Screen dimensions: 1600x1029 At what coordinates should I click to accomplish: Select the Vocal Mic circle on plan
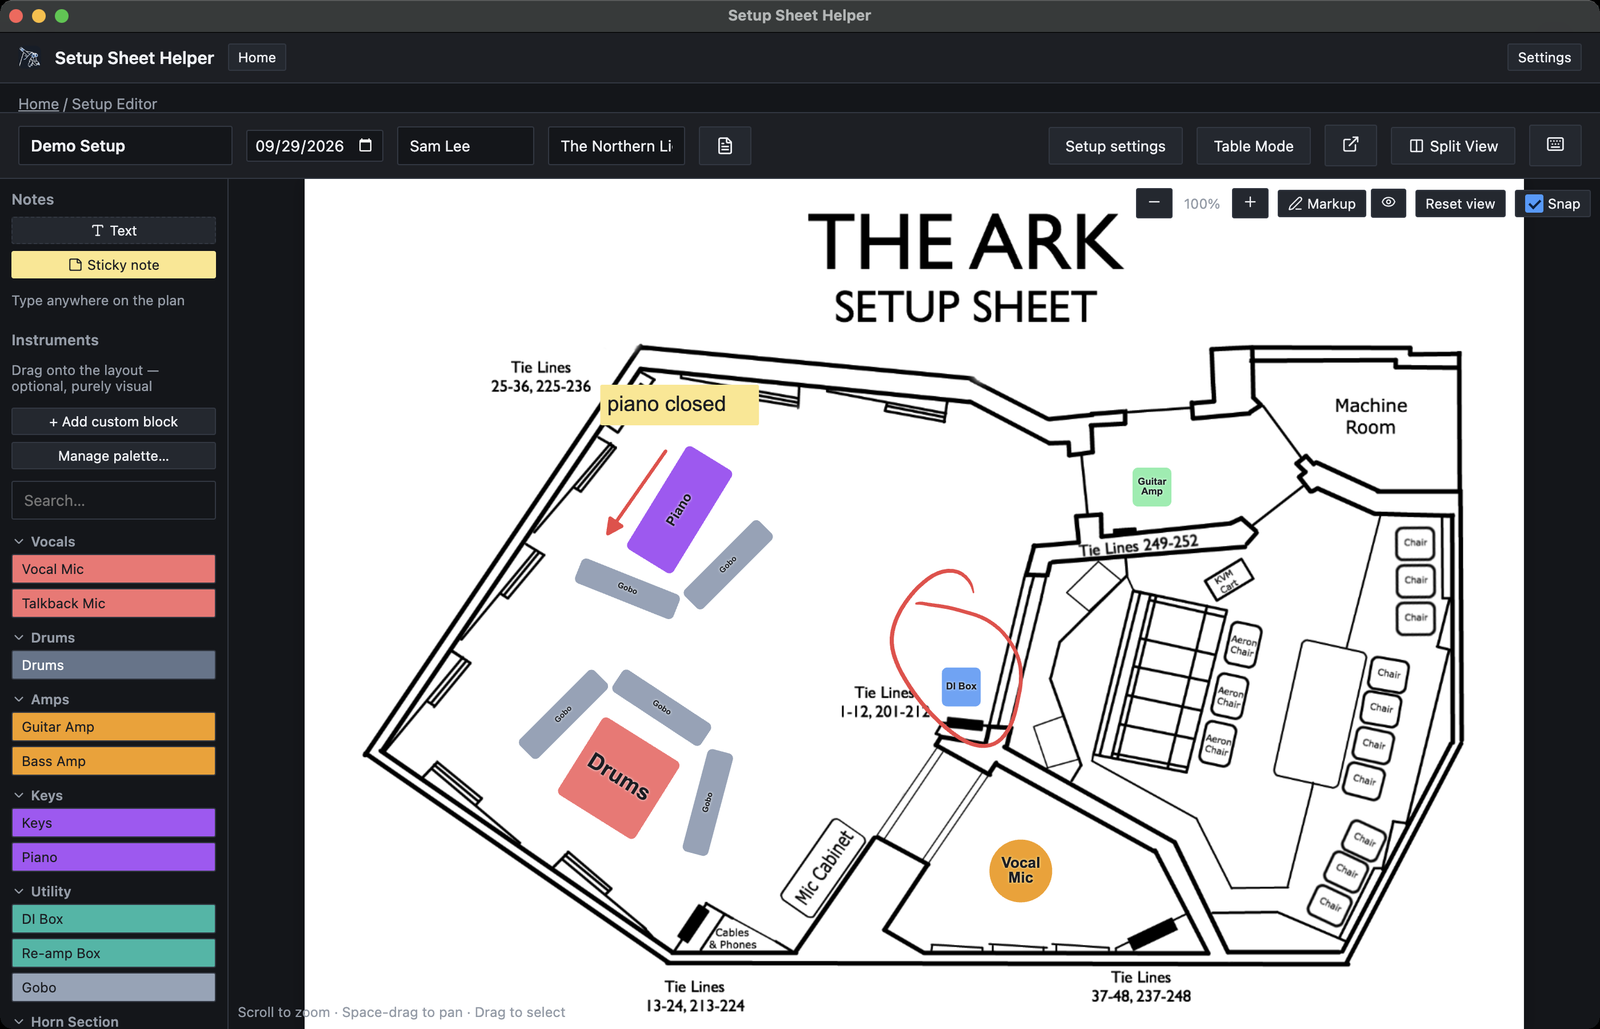1020,870
